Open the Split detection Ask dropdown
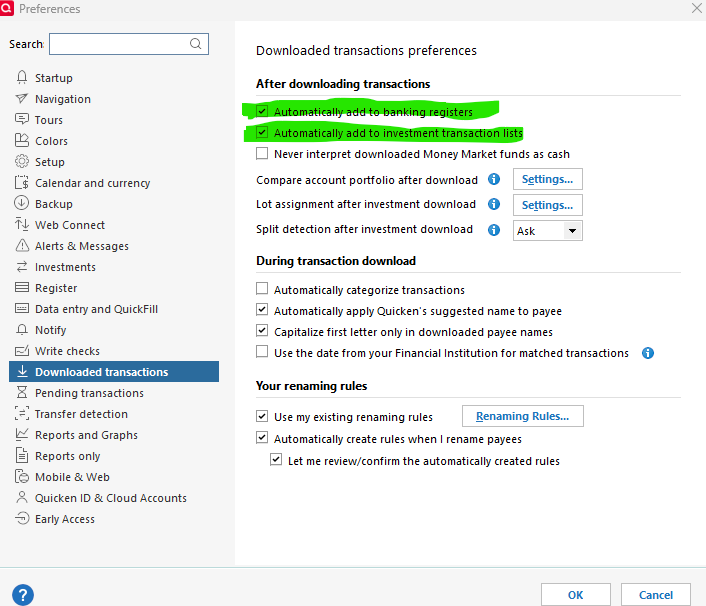Screen dimensions: 706x606 click(x=548, y=231)
